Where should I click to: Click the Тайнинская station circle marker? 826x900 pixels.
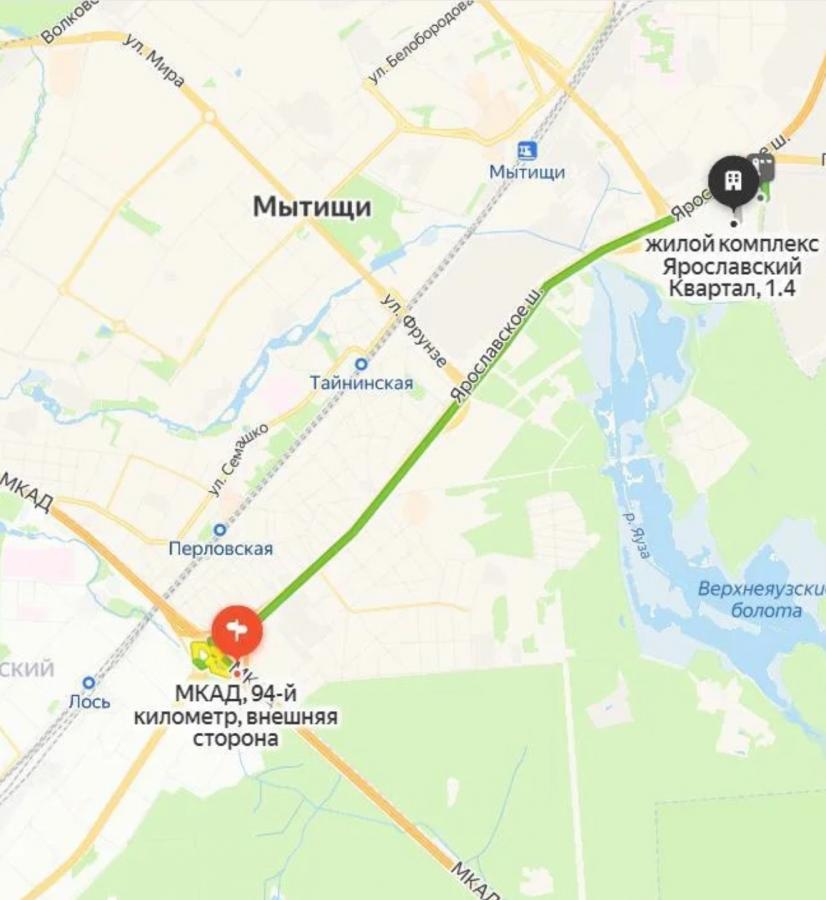tap(362, 364)
